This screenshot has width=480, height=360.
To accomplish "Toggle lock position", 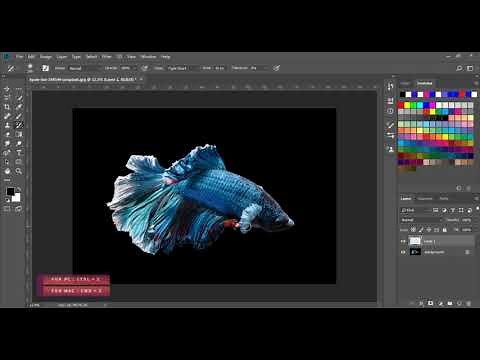I will (429, 230).
